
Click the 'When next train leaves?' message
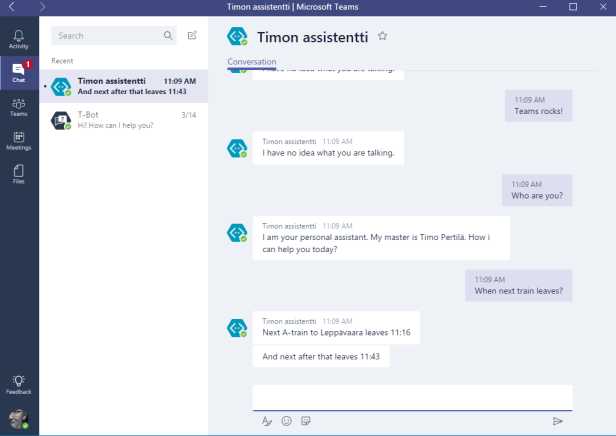519,286
